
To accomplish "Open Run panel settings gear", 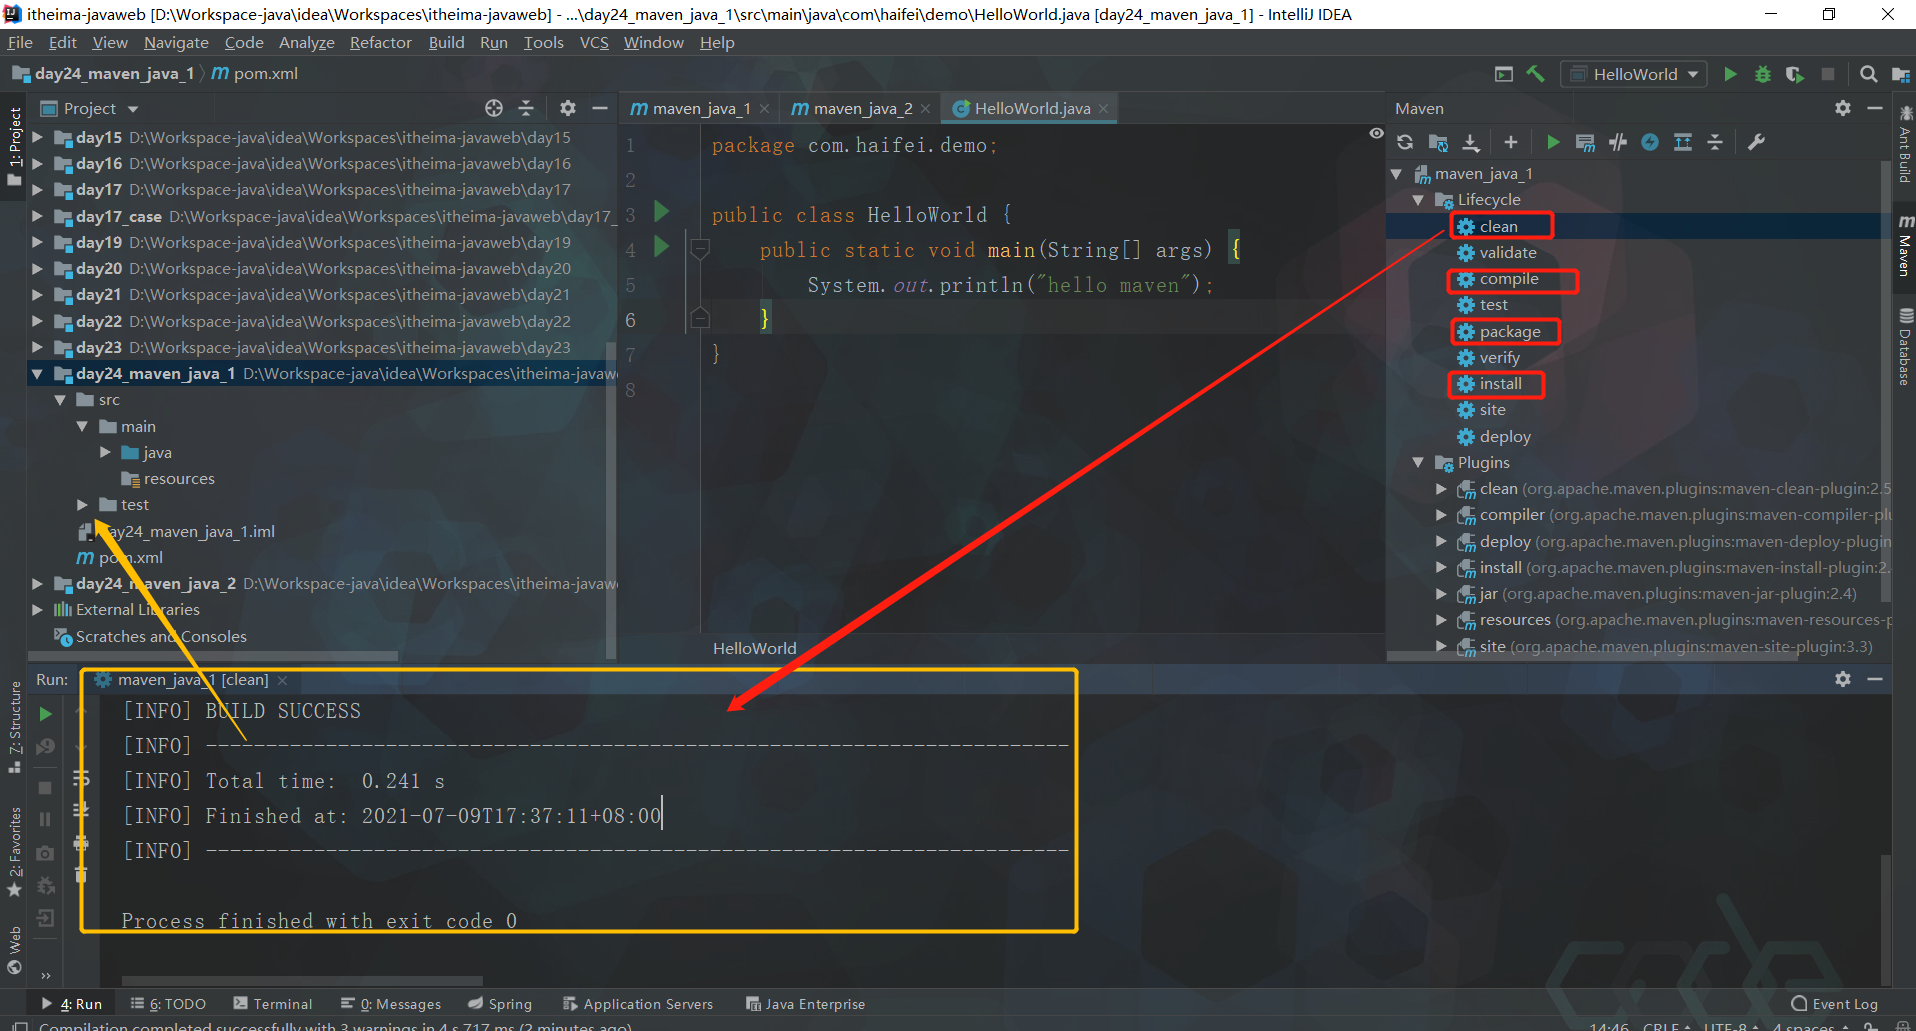I will pos(1843,679).
